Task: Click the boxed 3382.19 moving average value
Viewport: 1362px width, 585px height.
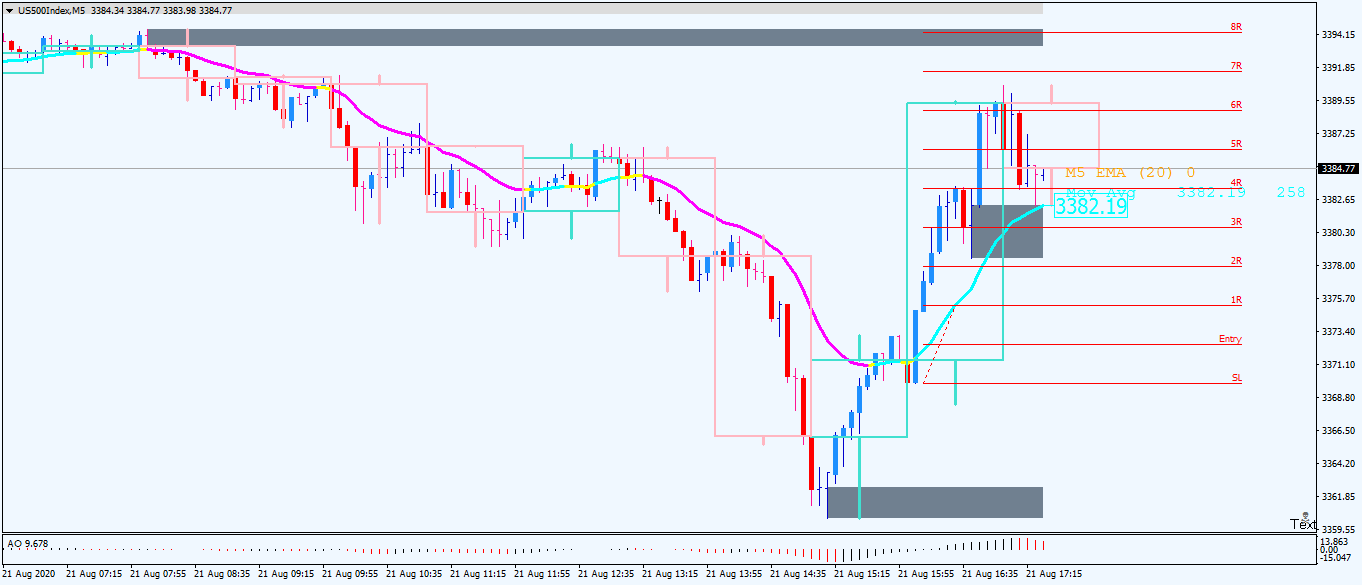Action: coord(1091,207)
